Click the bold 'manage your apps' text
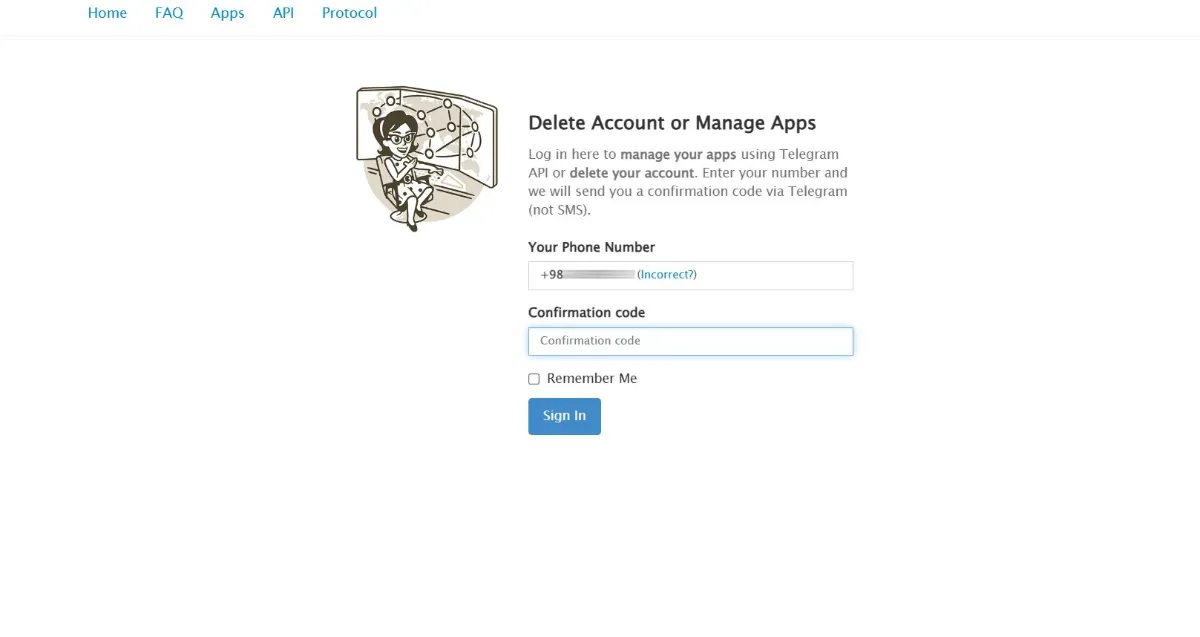 (678, 155)
